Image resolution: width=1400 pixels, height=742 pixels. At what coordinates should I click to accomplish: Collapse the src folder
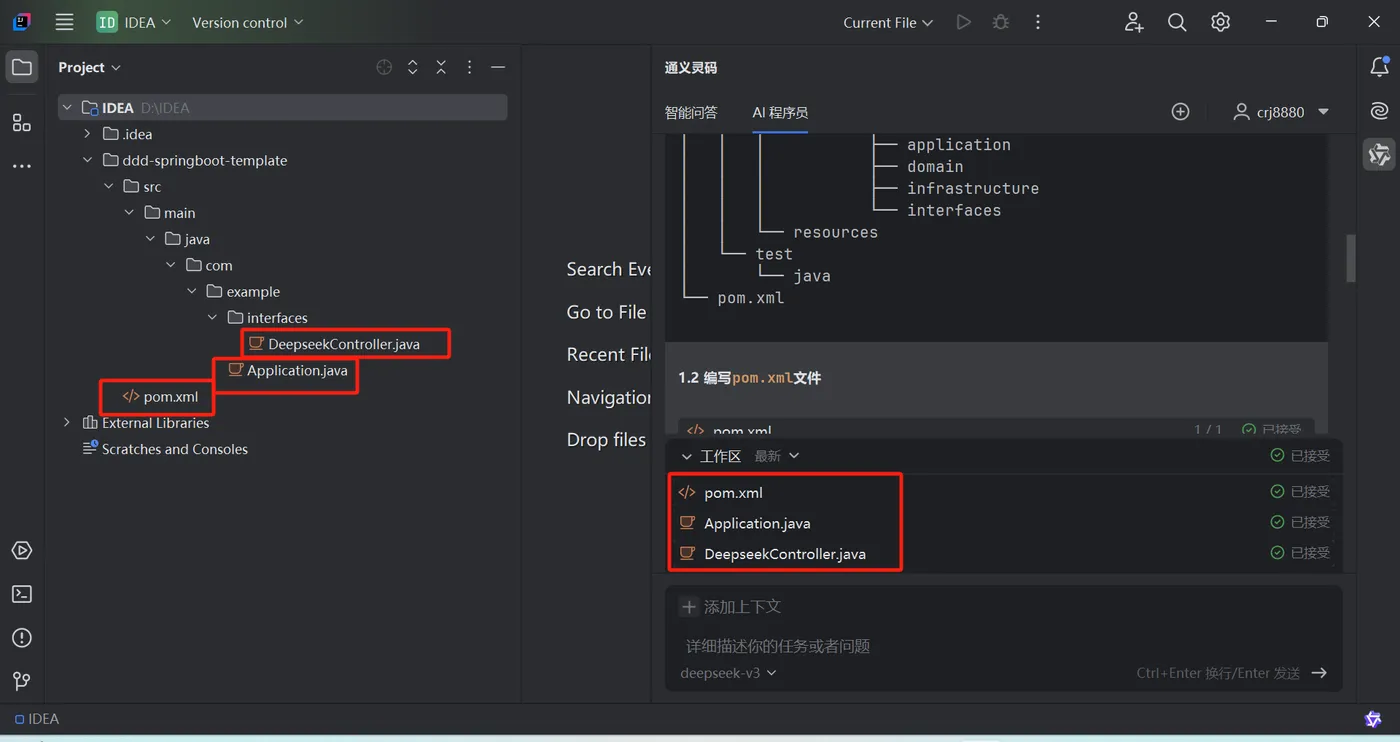tap(109, 187)
